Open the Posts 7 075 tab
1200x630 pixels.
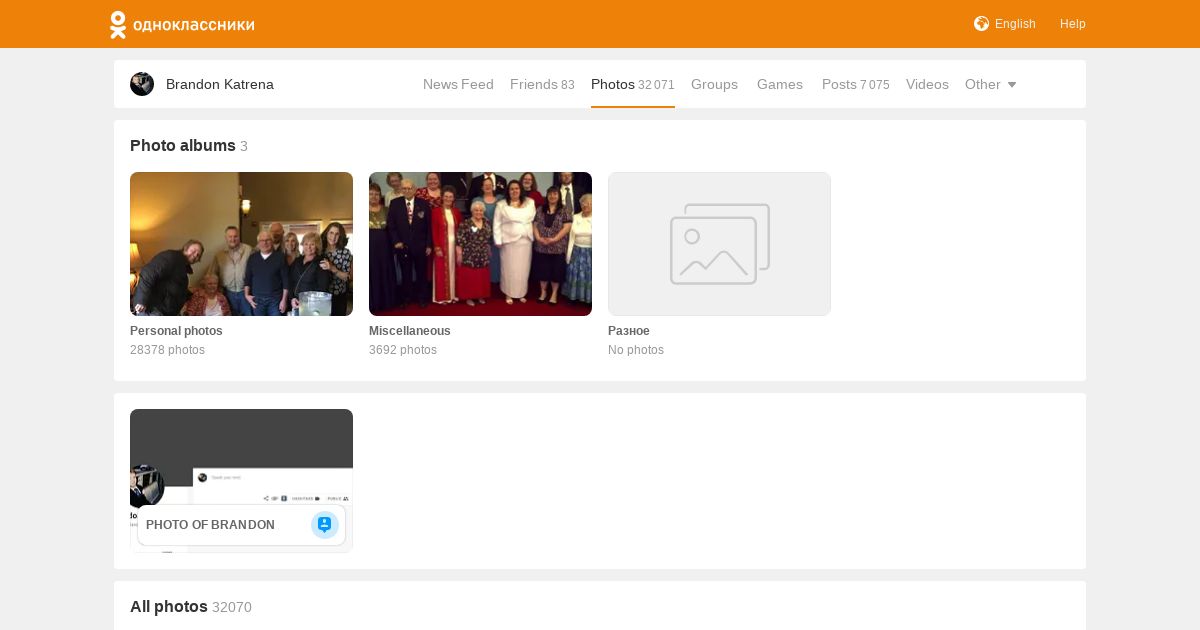coord(855,84)
